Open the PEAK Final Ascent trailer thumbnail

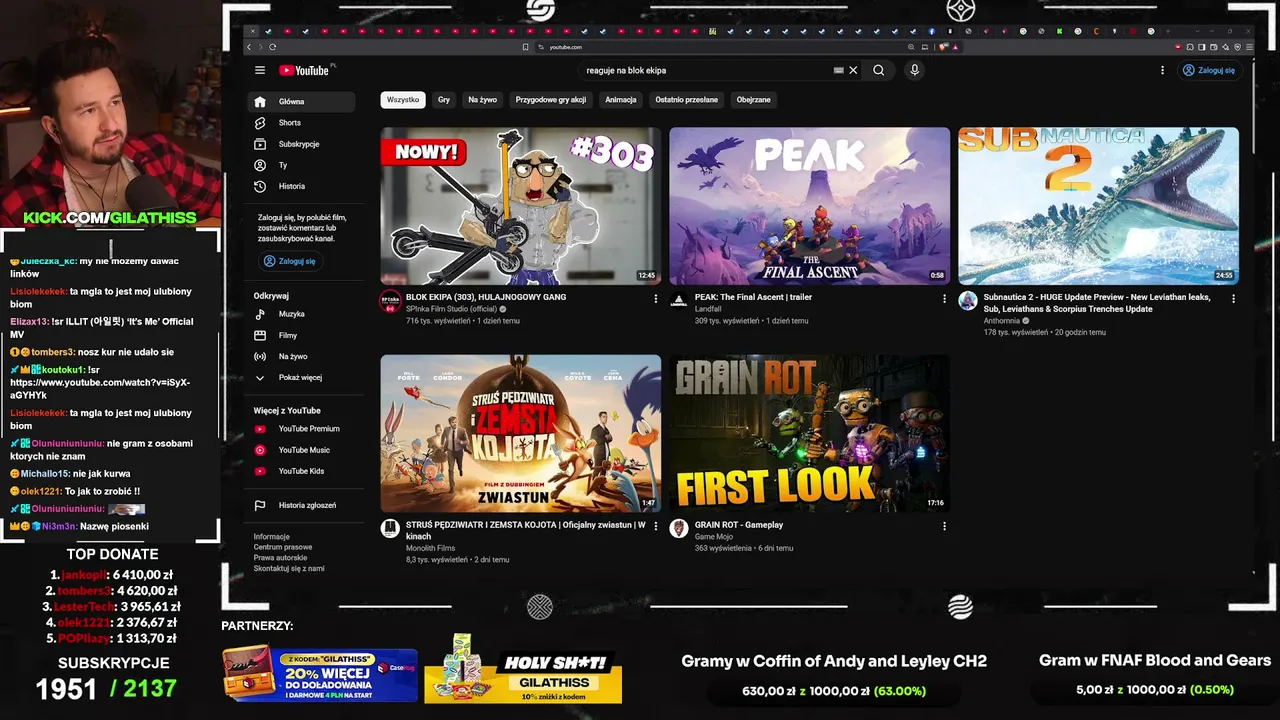[x=809, y=206]
